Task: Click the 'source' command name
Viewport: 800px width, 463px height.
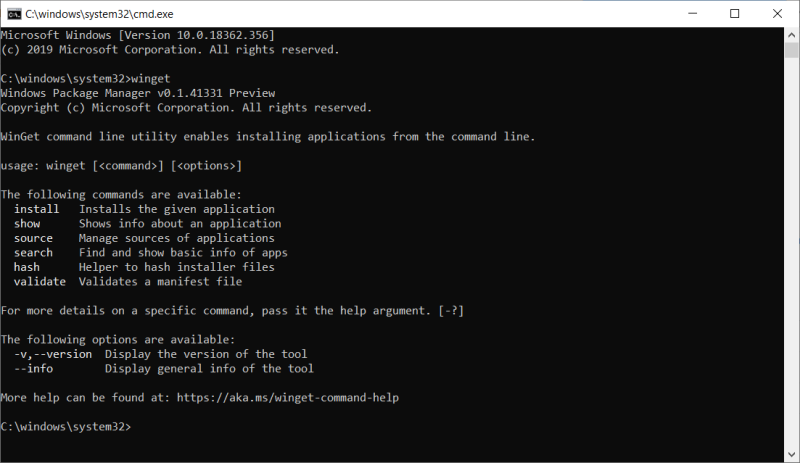Action: pos(33,238)
